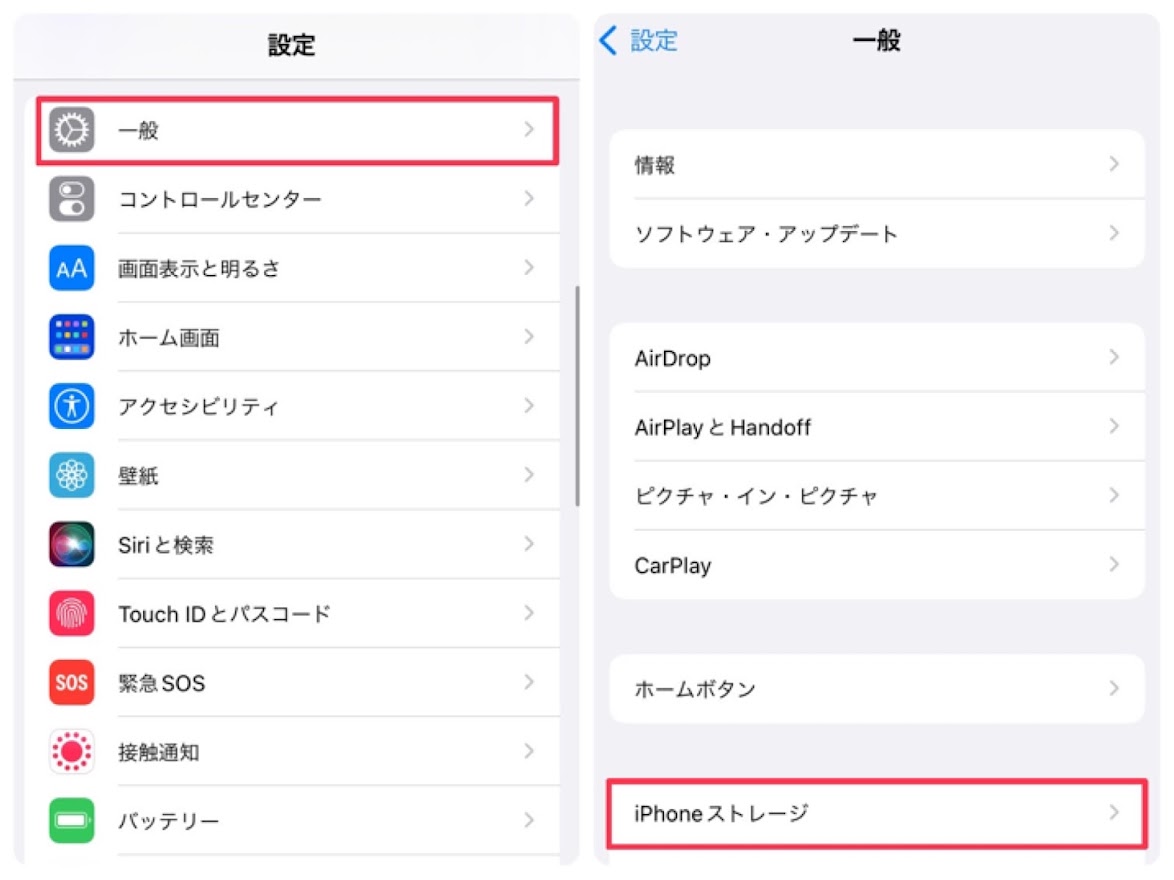This screenshot has width=1174, height=880.
Task: Tap the green Battery (バッテリー) icon
Action: point(72,821)
